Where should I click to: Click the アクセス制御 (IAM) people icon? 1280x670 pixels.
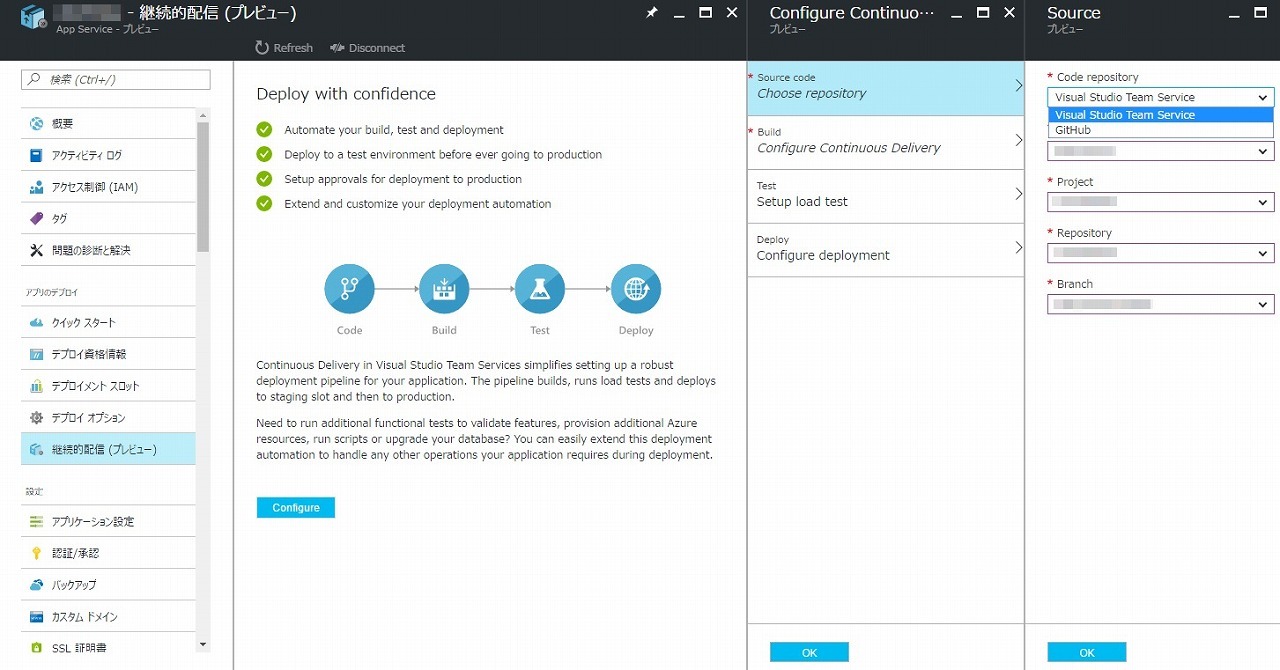click(36, 187)
